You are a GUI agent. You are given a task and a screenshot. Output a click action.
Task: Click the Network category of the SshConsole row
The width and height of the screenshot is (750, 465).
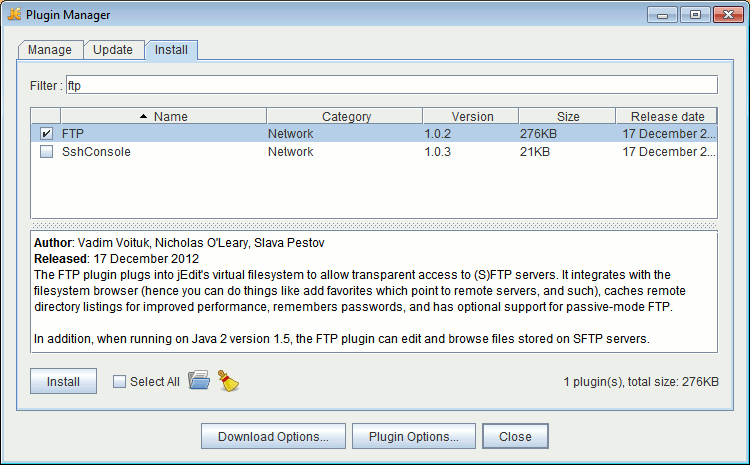click(290, 152)
